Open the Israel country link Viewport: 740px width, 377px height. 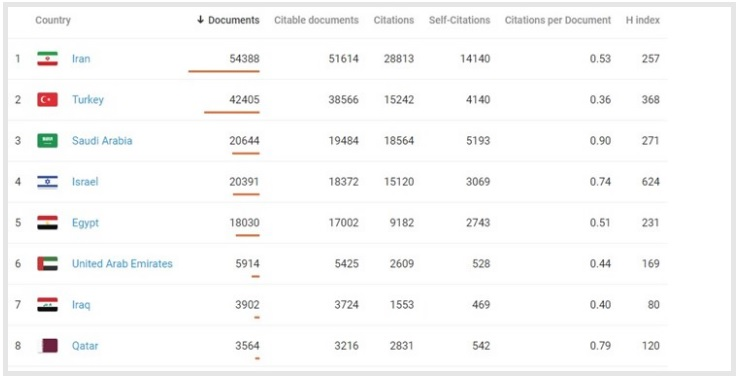[85, 182]
